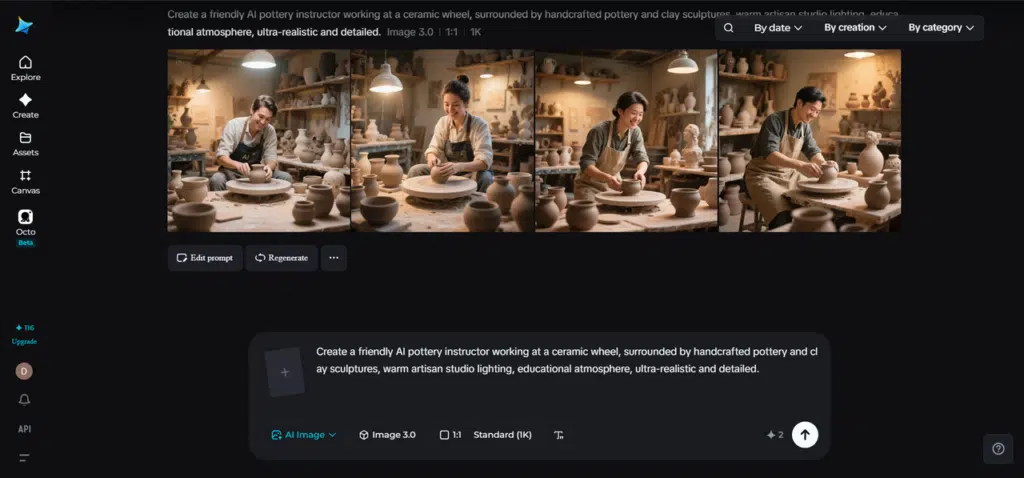Open the help question mark button
This screenshot has height=478, width=1024.
[x=998, y=449]
